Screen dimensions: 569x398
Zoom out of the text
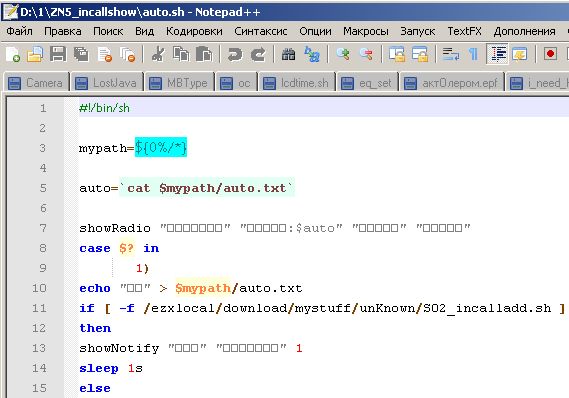(x=366, y=54)
